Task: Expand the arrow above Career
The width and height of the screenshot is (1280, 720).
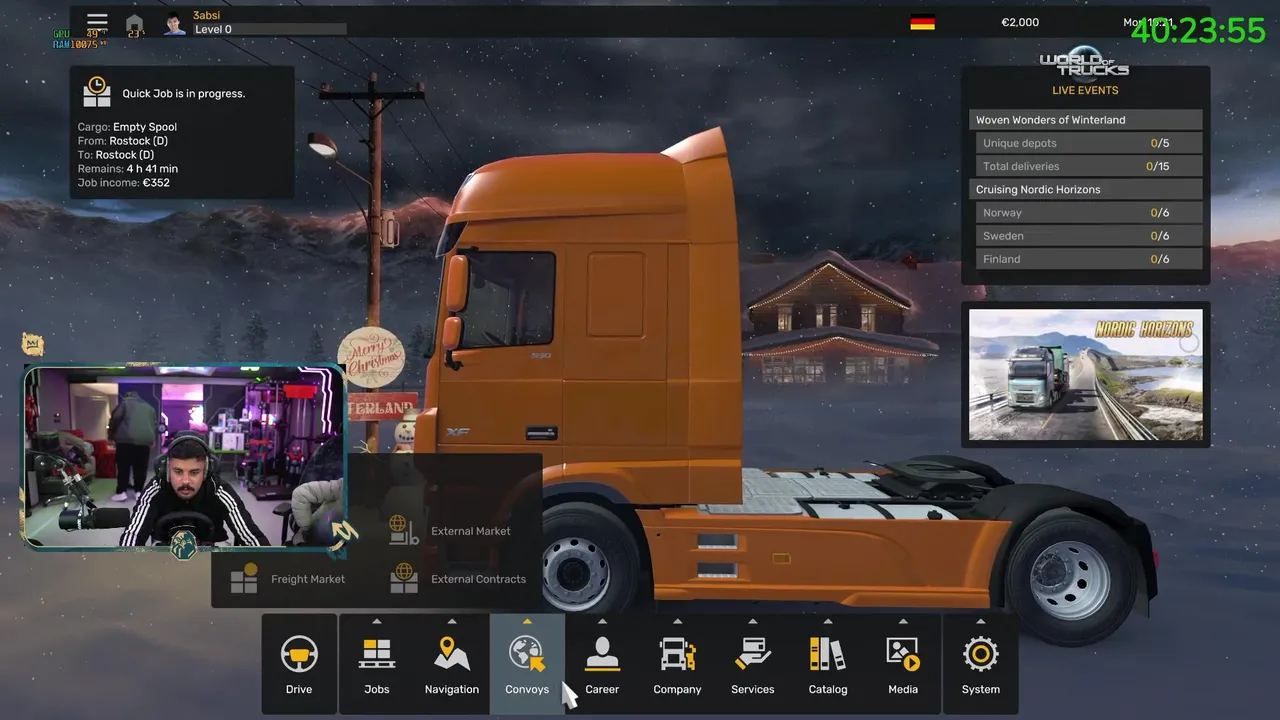Action: [602, 621]
